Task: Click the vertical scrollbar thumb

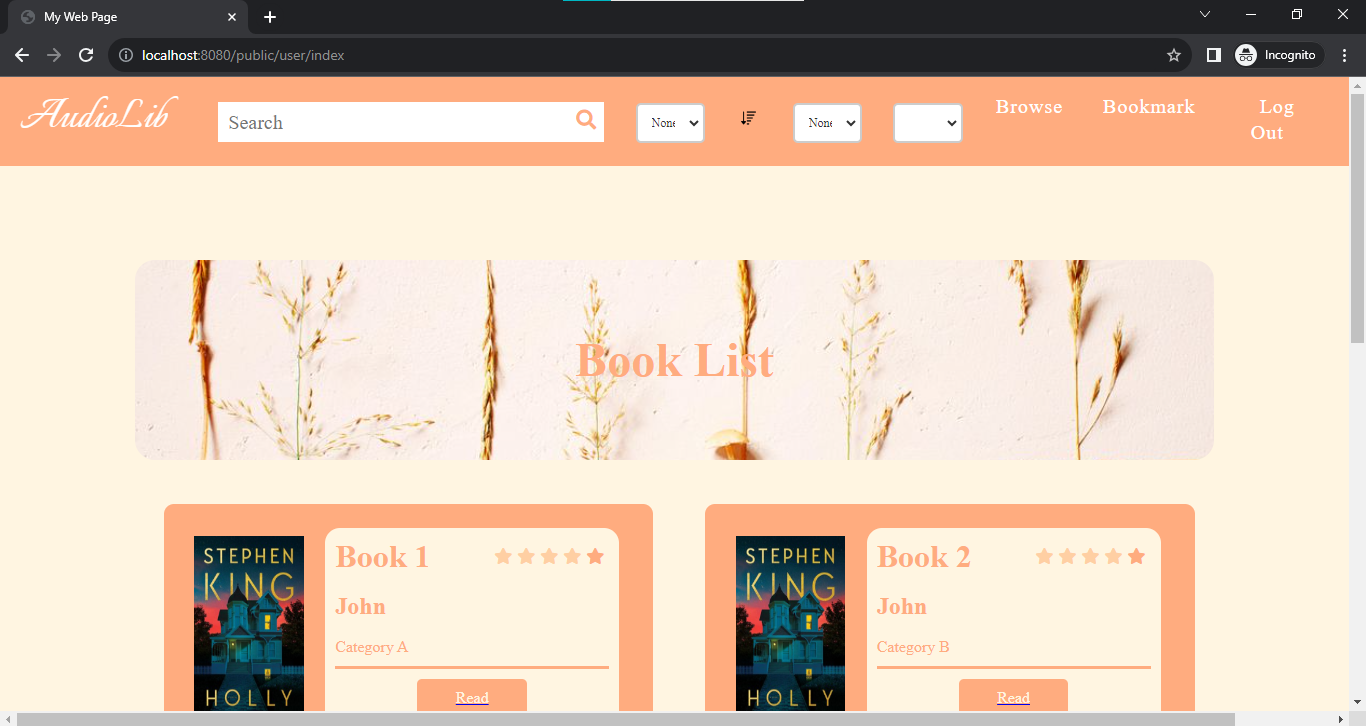Action: [x=1357, y=218]
